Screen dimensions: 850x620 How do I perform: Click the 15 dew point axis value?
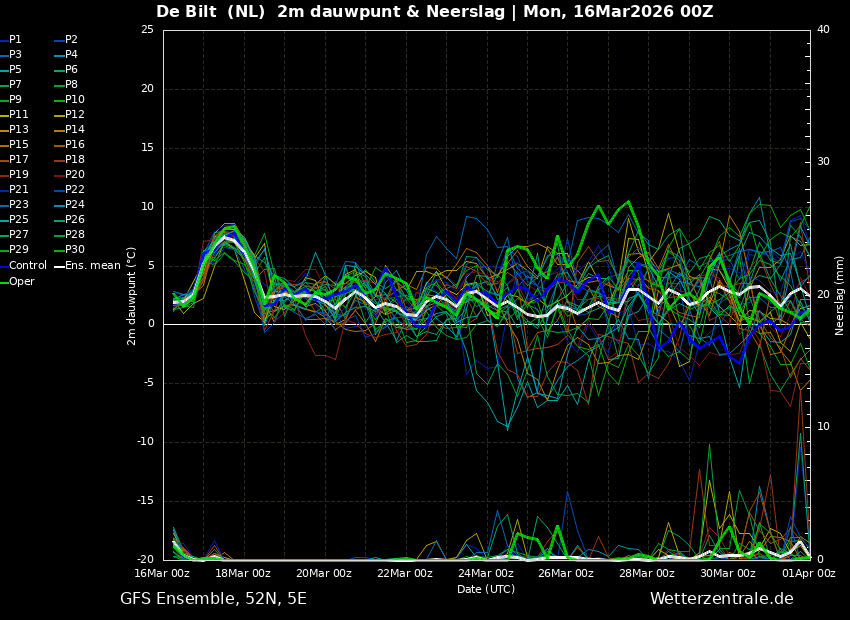(147, 147)
